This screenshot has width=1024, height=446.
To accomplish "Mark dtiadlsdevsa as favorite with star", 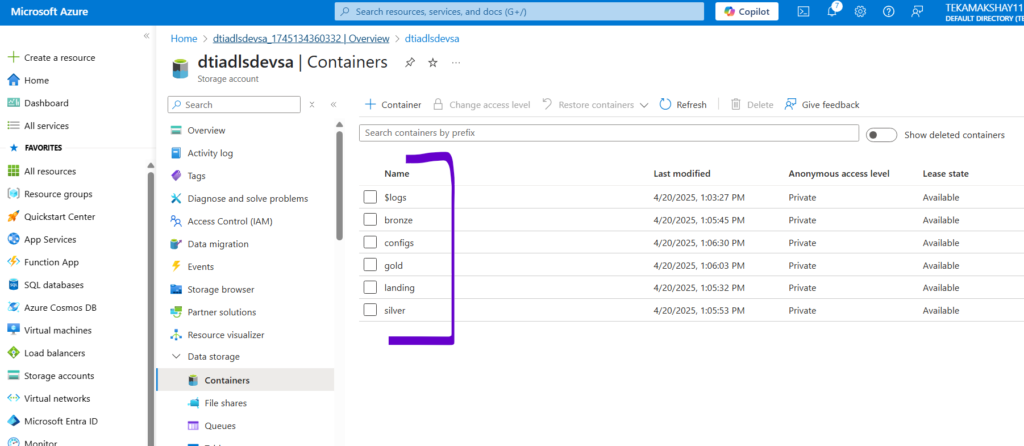I will (433, 62).
